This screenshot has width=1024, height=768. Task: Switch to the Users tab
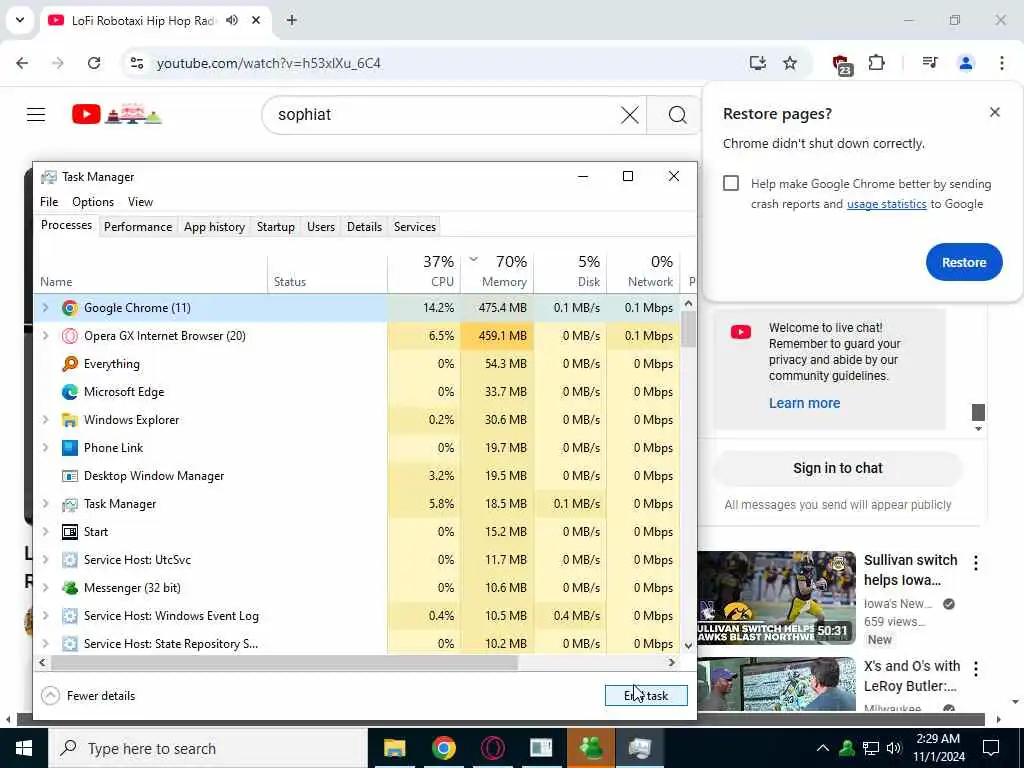coord(321,227)
